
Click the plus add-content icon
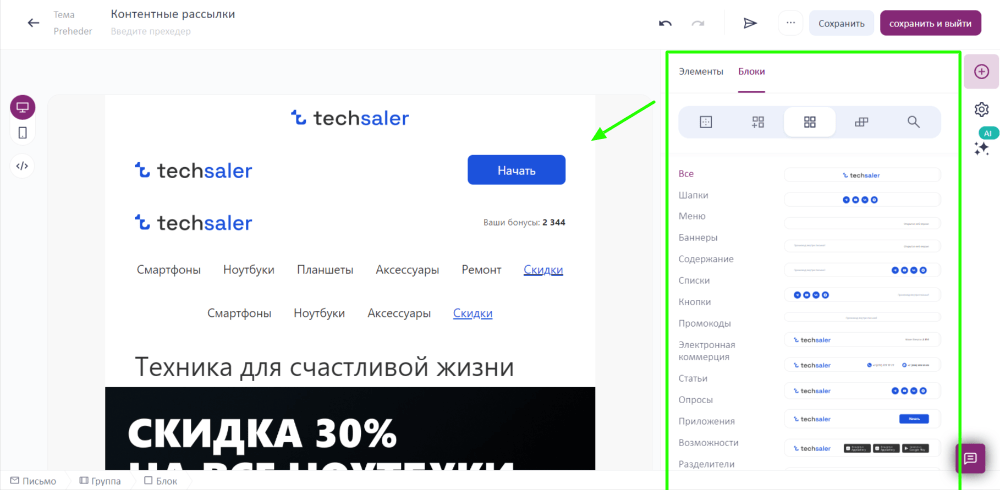pyautogui.click(x=982, y=71)
